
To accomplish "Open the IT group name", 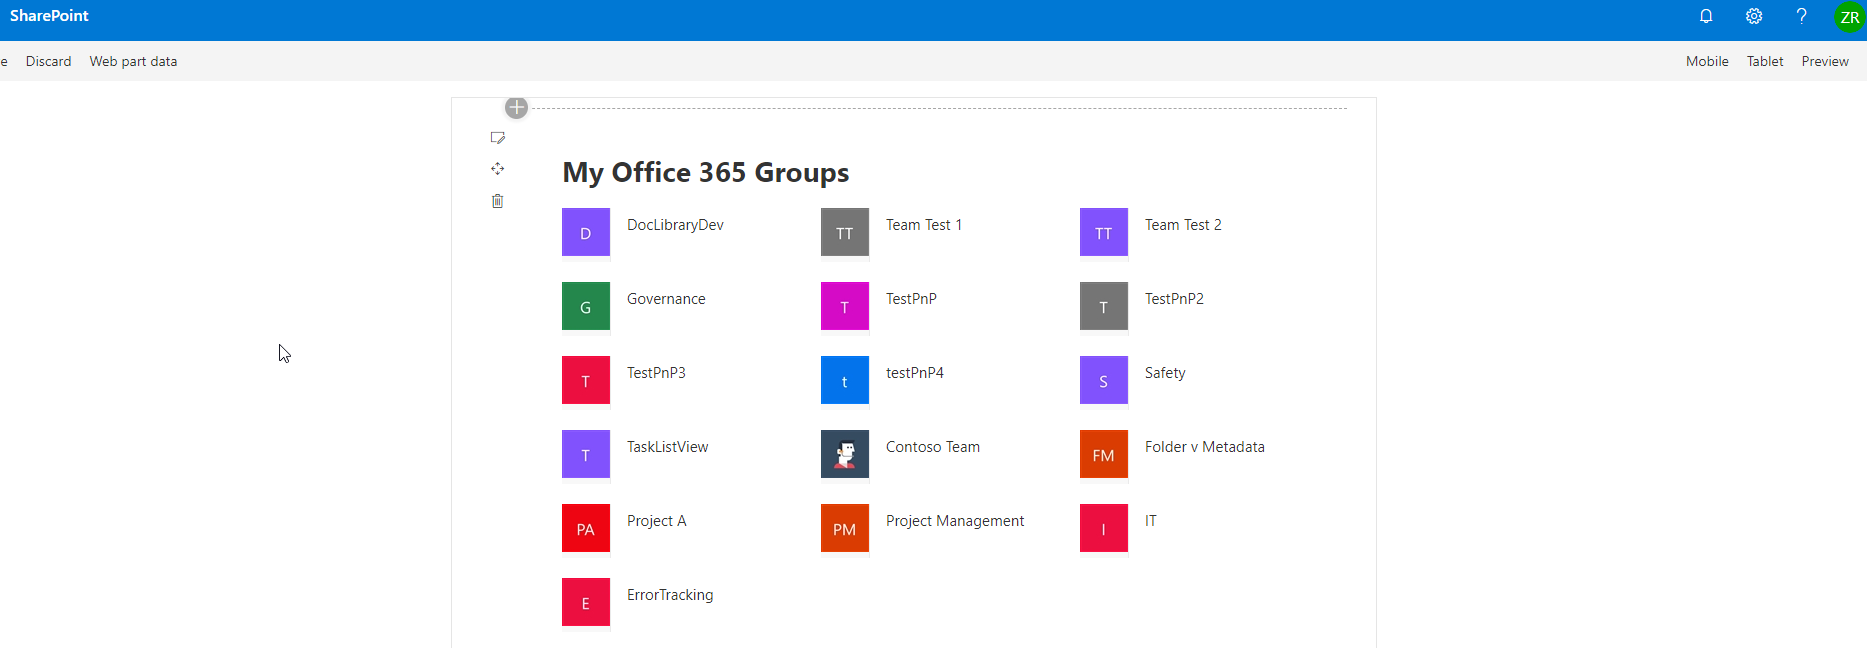I will coord(1151,521).
